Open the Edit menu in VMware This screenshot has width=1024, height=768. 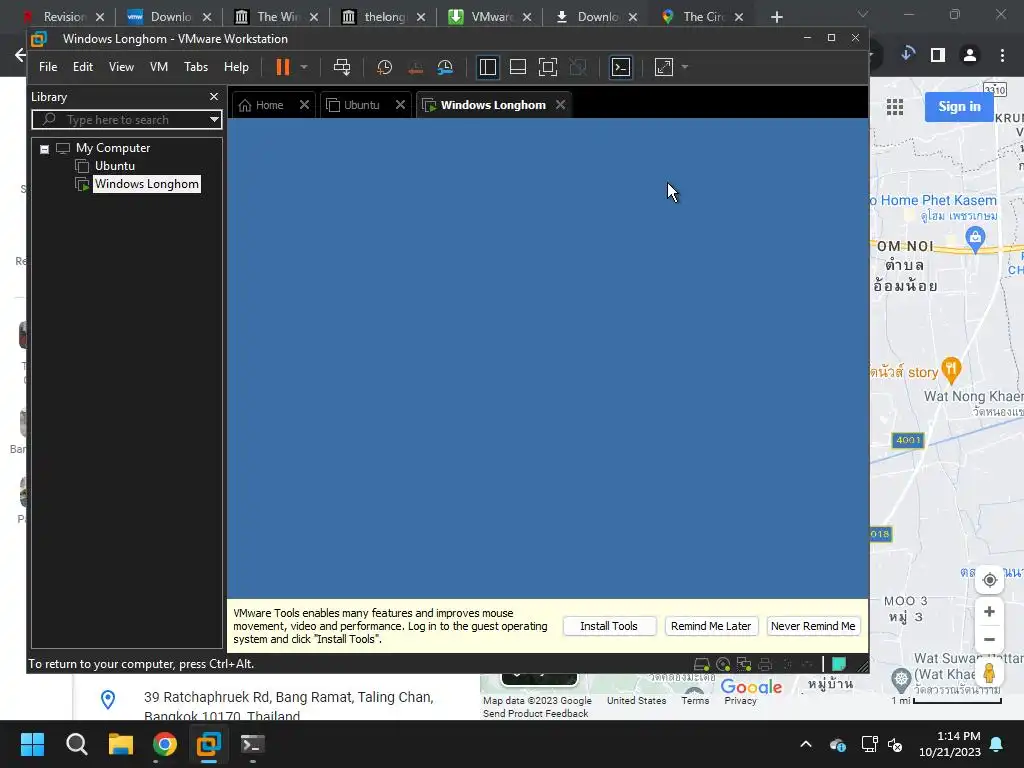(83, 67)
